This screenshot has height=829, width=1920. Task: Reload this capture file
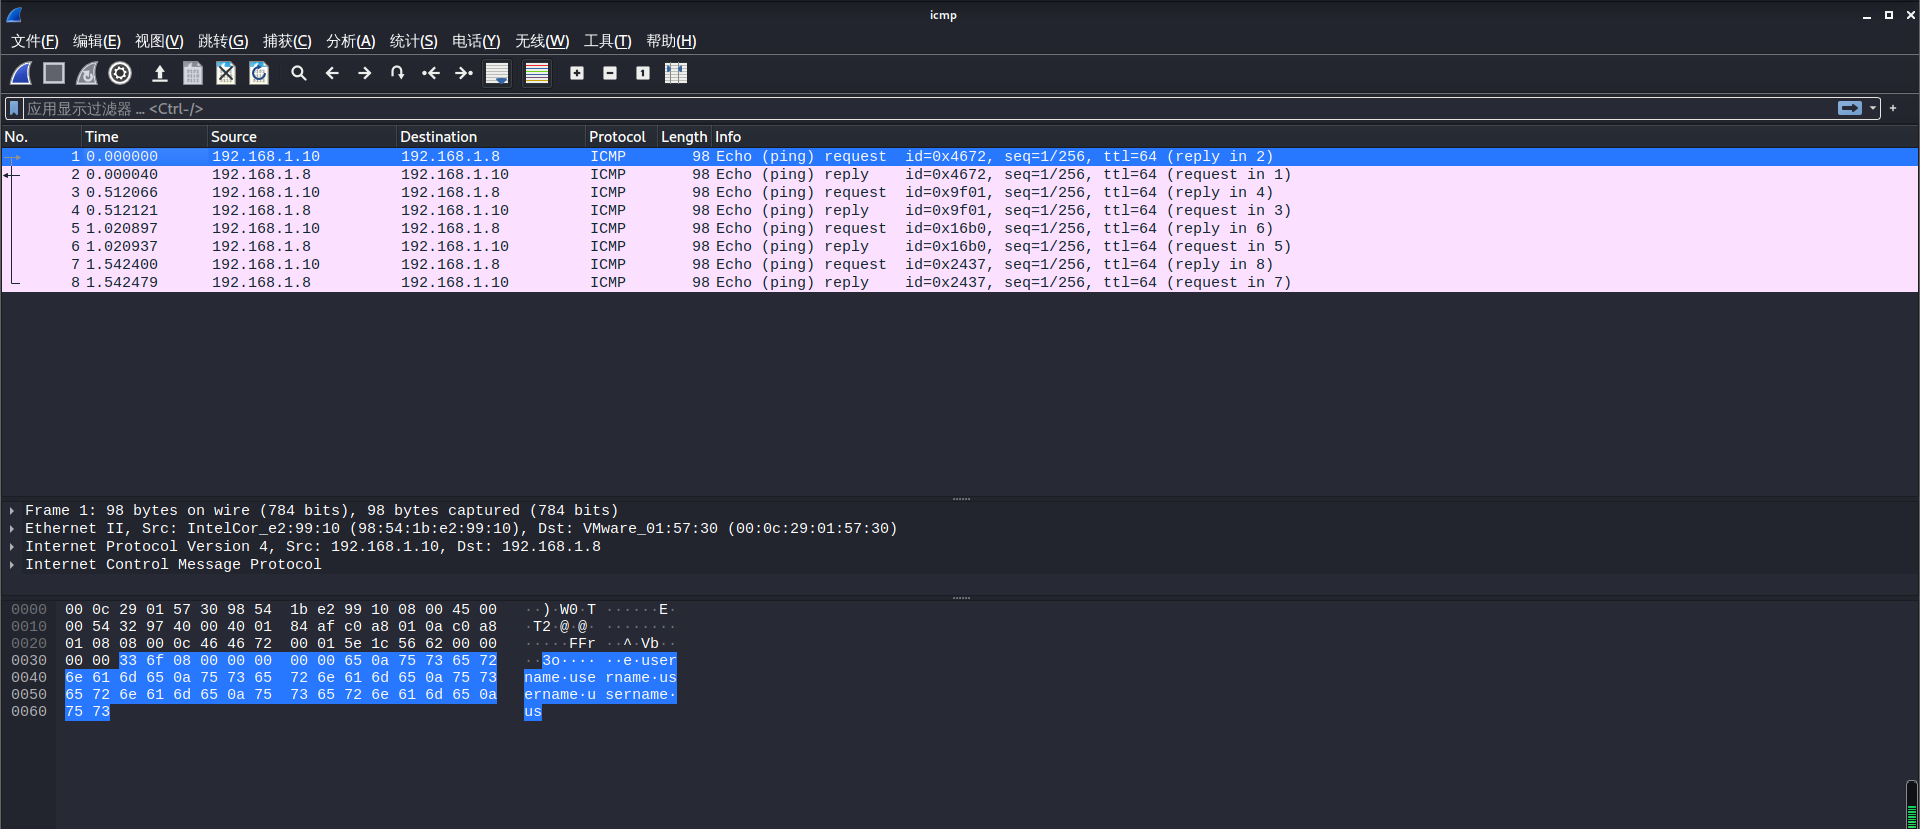tap(259, 73)
